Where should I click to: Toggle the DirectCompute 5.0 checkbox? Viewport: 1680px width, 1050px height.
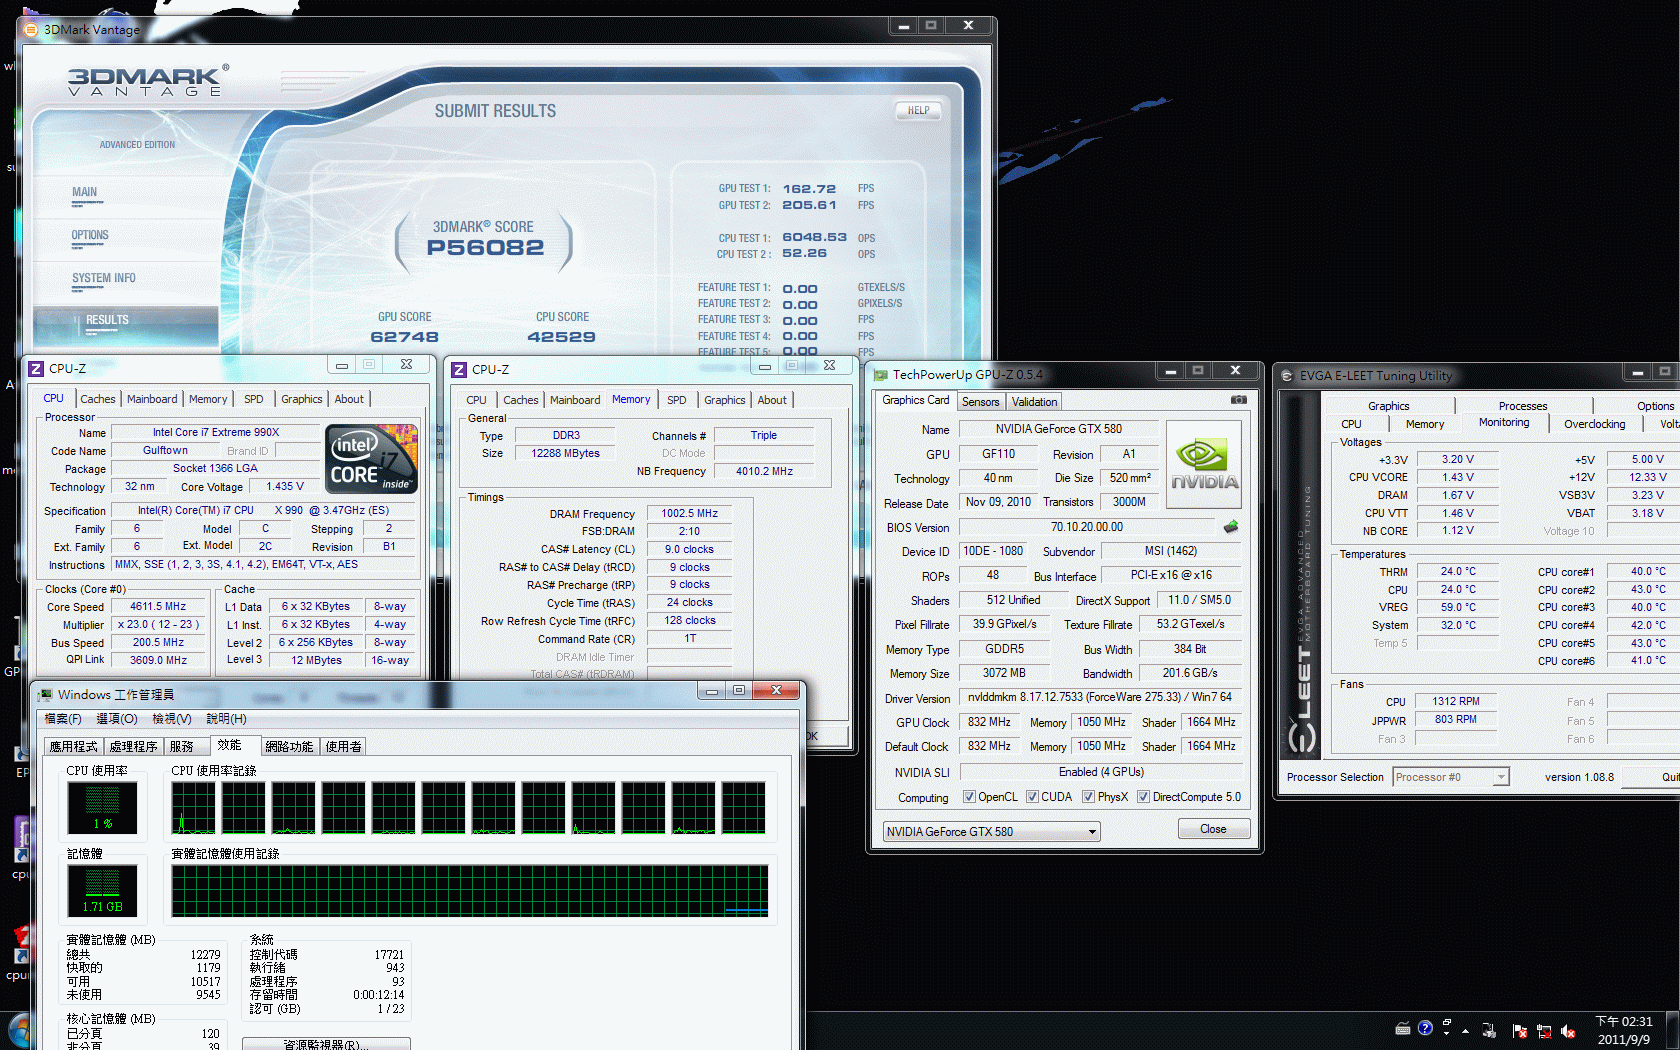pos(1143,797)
